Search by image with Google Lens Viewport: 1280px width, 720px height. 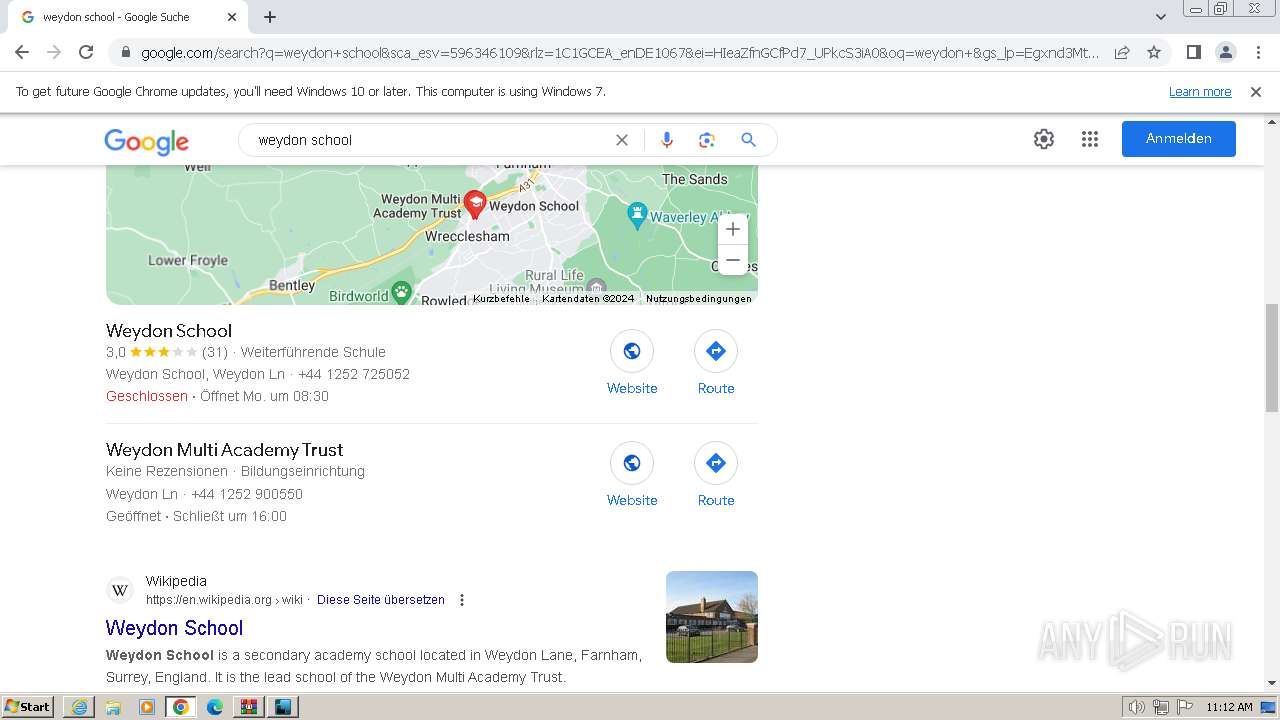point(707,140)
